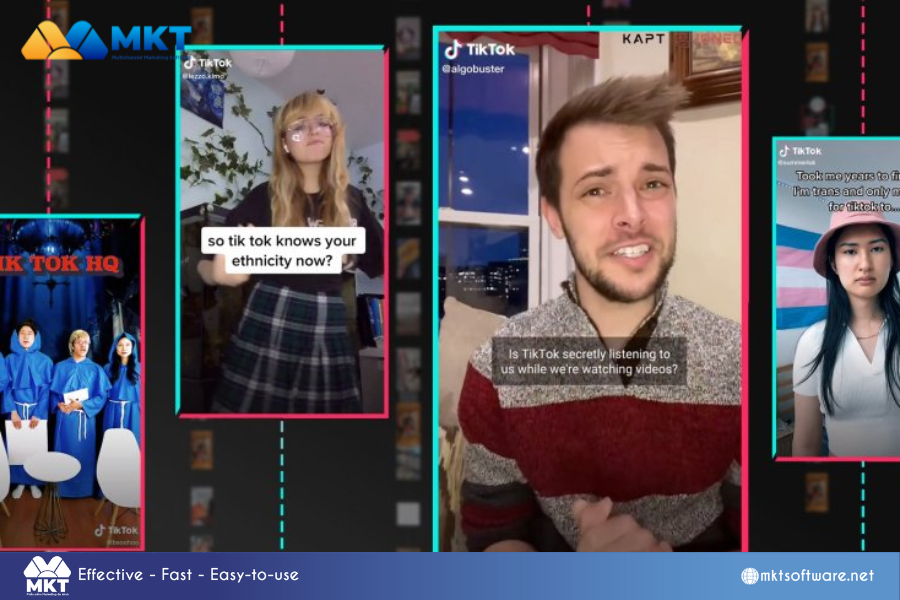Select the 'Is TikTok secretly listening' caption
The width and height of the screenshot is (900, 600).
tap(589, 361)
